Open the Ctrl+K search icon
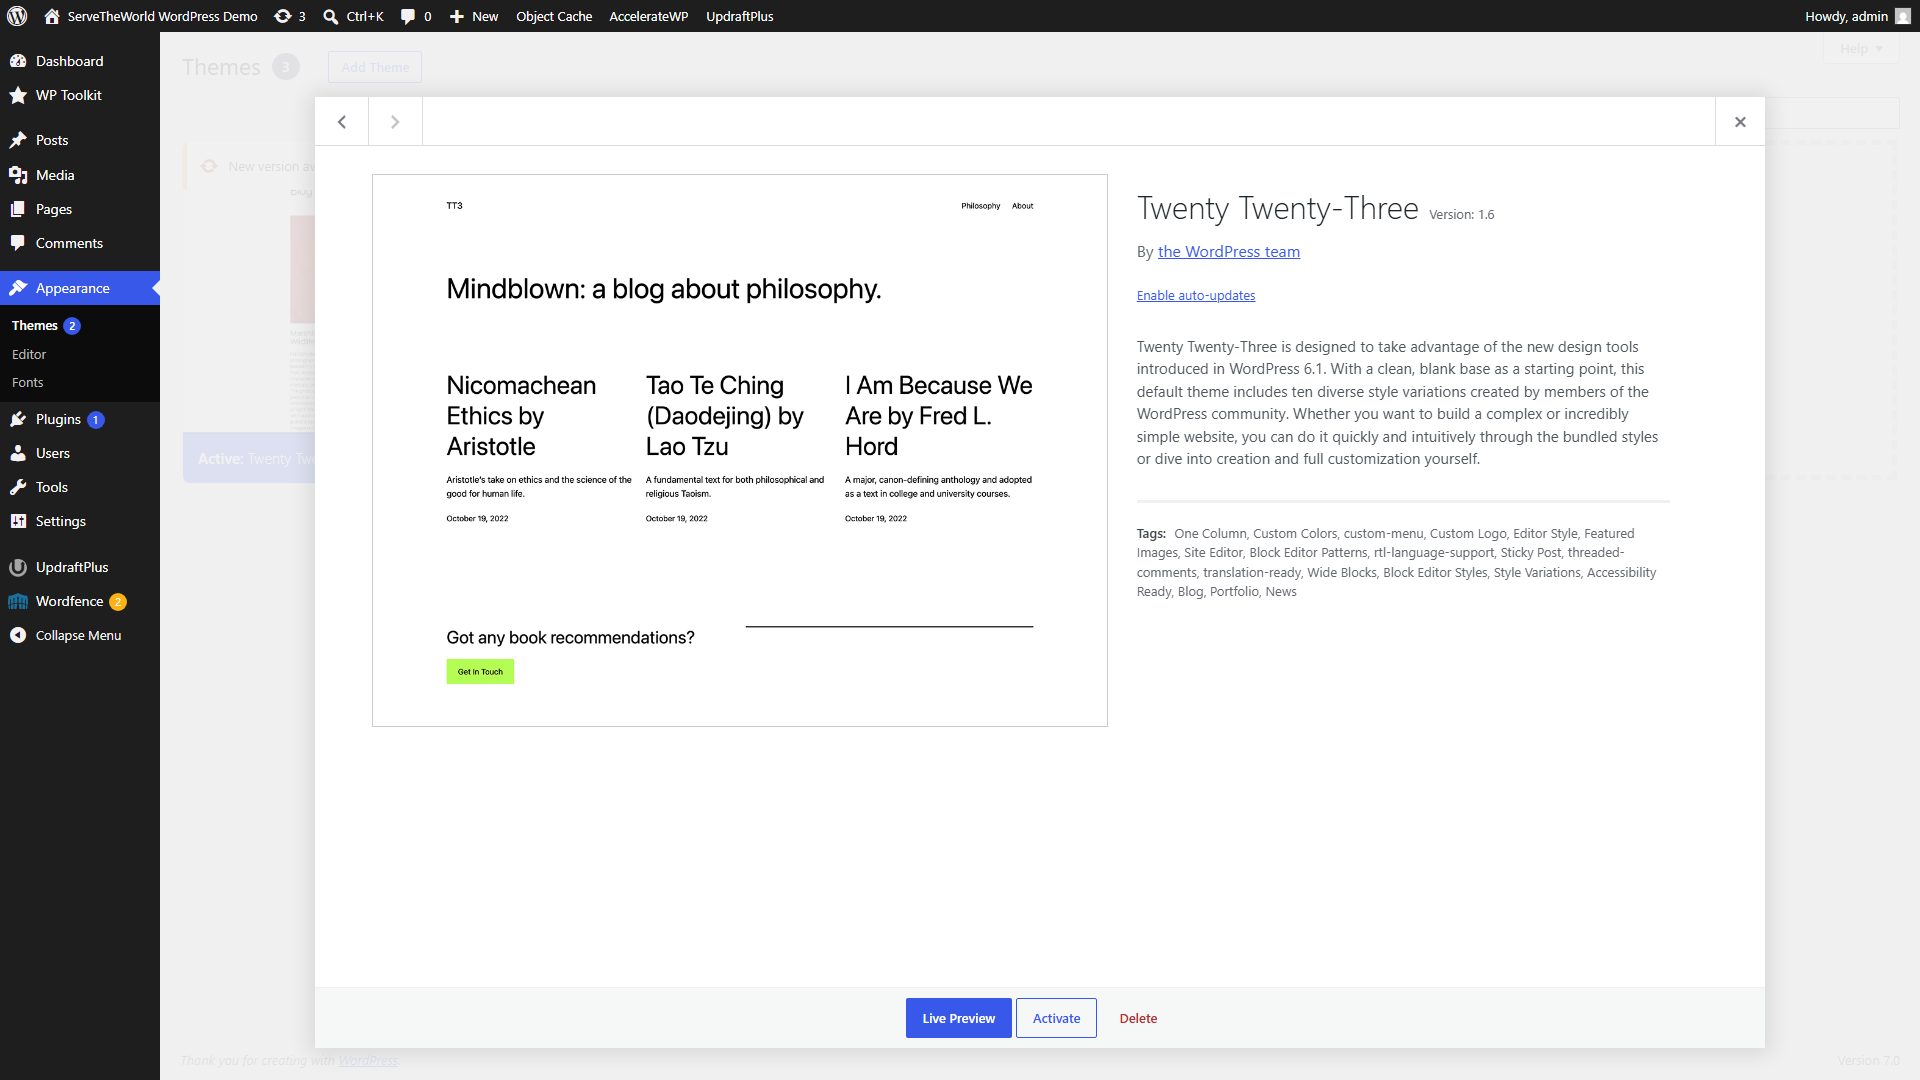Screen dimensions: 1920x1080 [x=331, y=16]
